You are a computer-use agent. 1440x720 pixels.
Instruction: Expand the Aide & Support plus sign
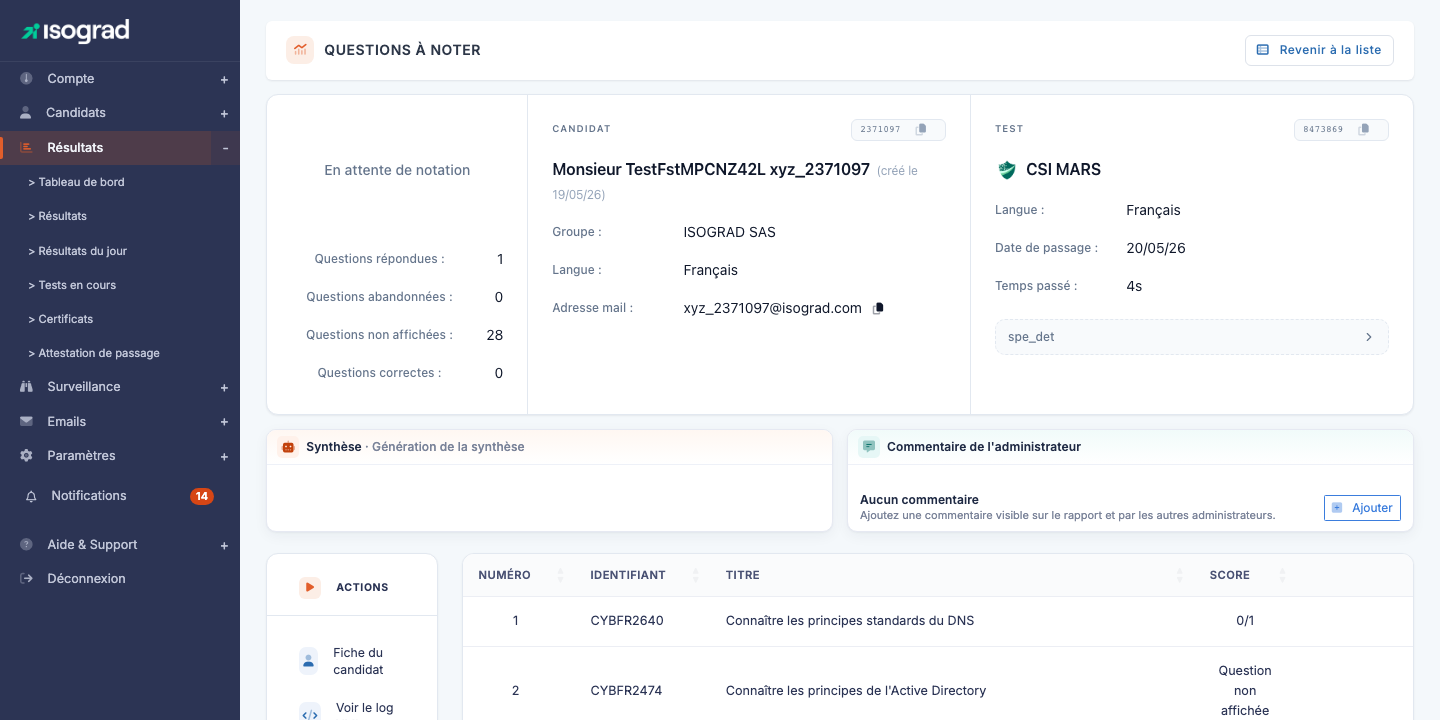pos(224,546)
